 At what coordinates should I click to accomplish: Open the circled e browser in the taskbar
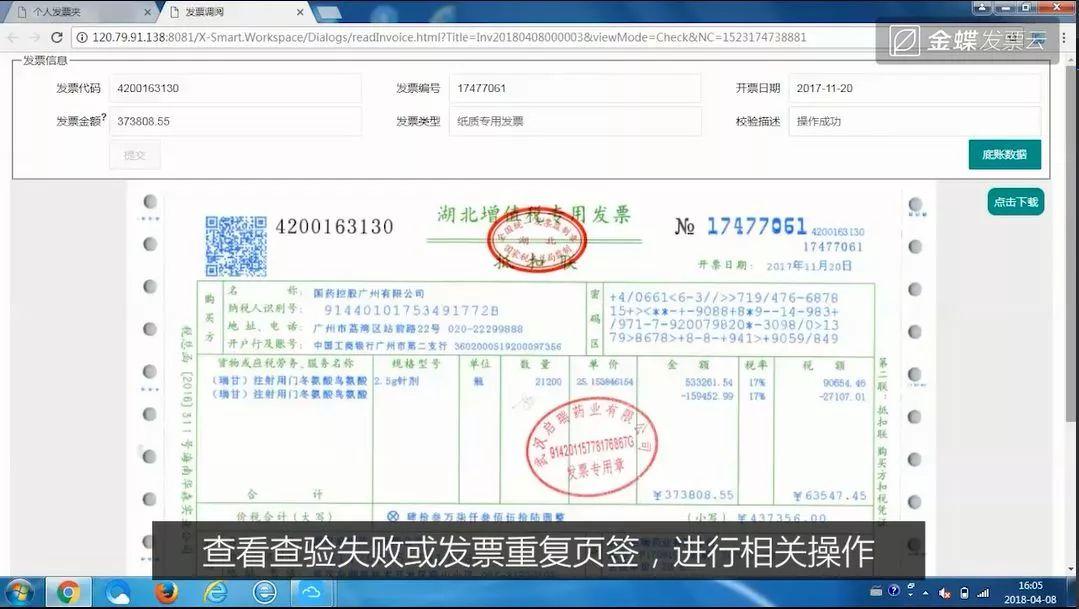[x=264, y=592]
